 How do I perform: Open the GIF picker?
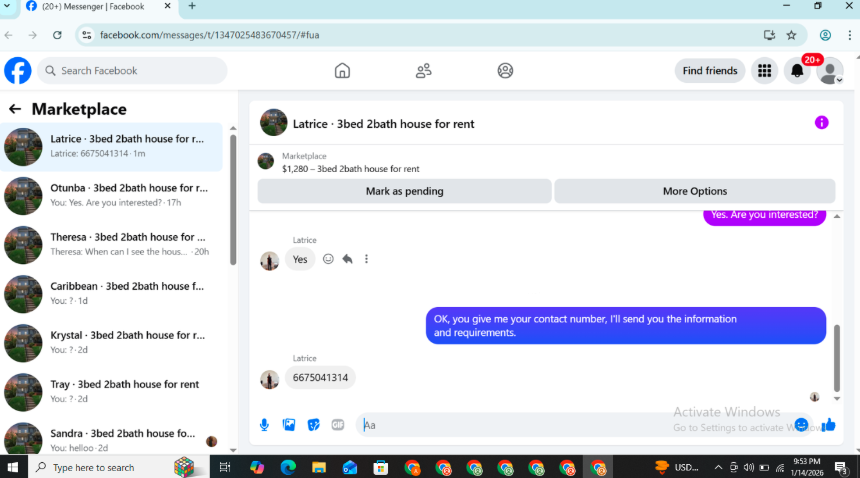[x=338, y=425]
